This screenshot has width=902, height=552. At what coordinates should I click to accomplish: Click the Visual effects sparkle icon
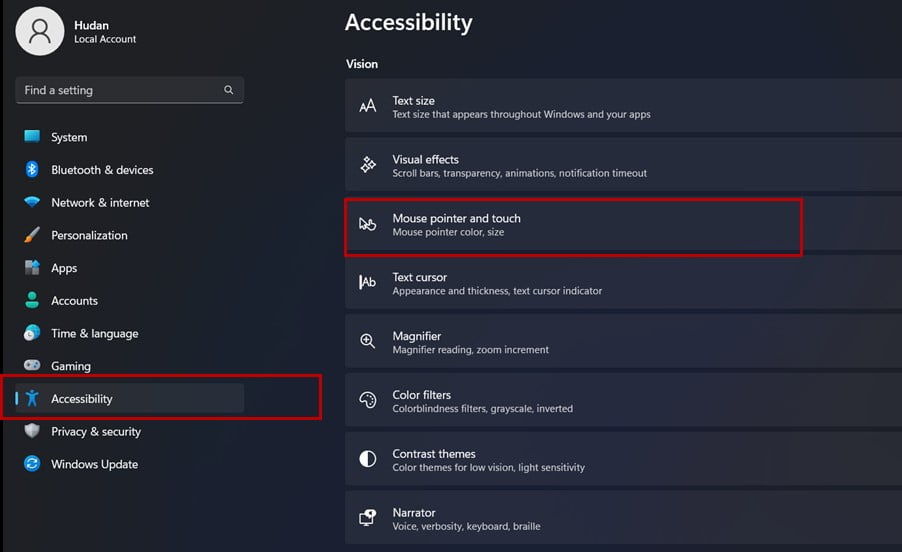click(x=368, y=165)
